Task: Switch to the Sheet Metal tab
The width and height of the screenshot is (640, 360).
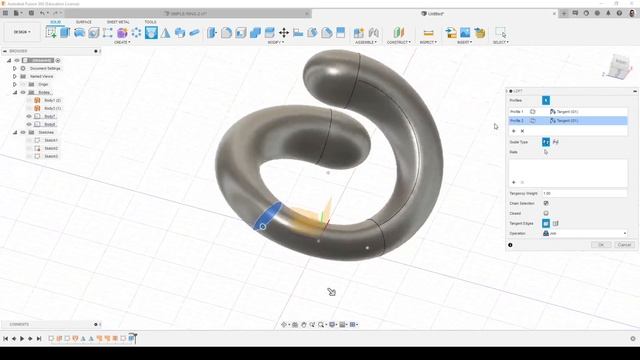Action: tap(118, 22)
